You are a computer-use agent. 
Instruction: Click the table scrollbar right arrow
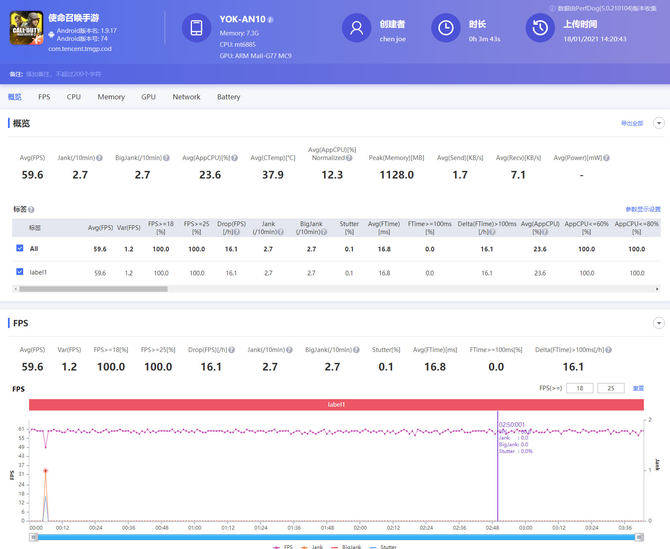[657, 289]
